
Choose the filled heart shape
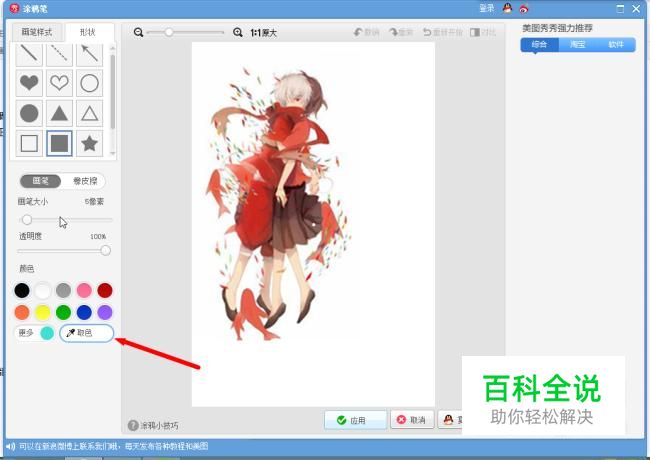(x=29, y=83)
